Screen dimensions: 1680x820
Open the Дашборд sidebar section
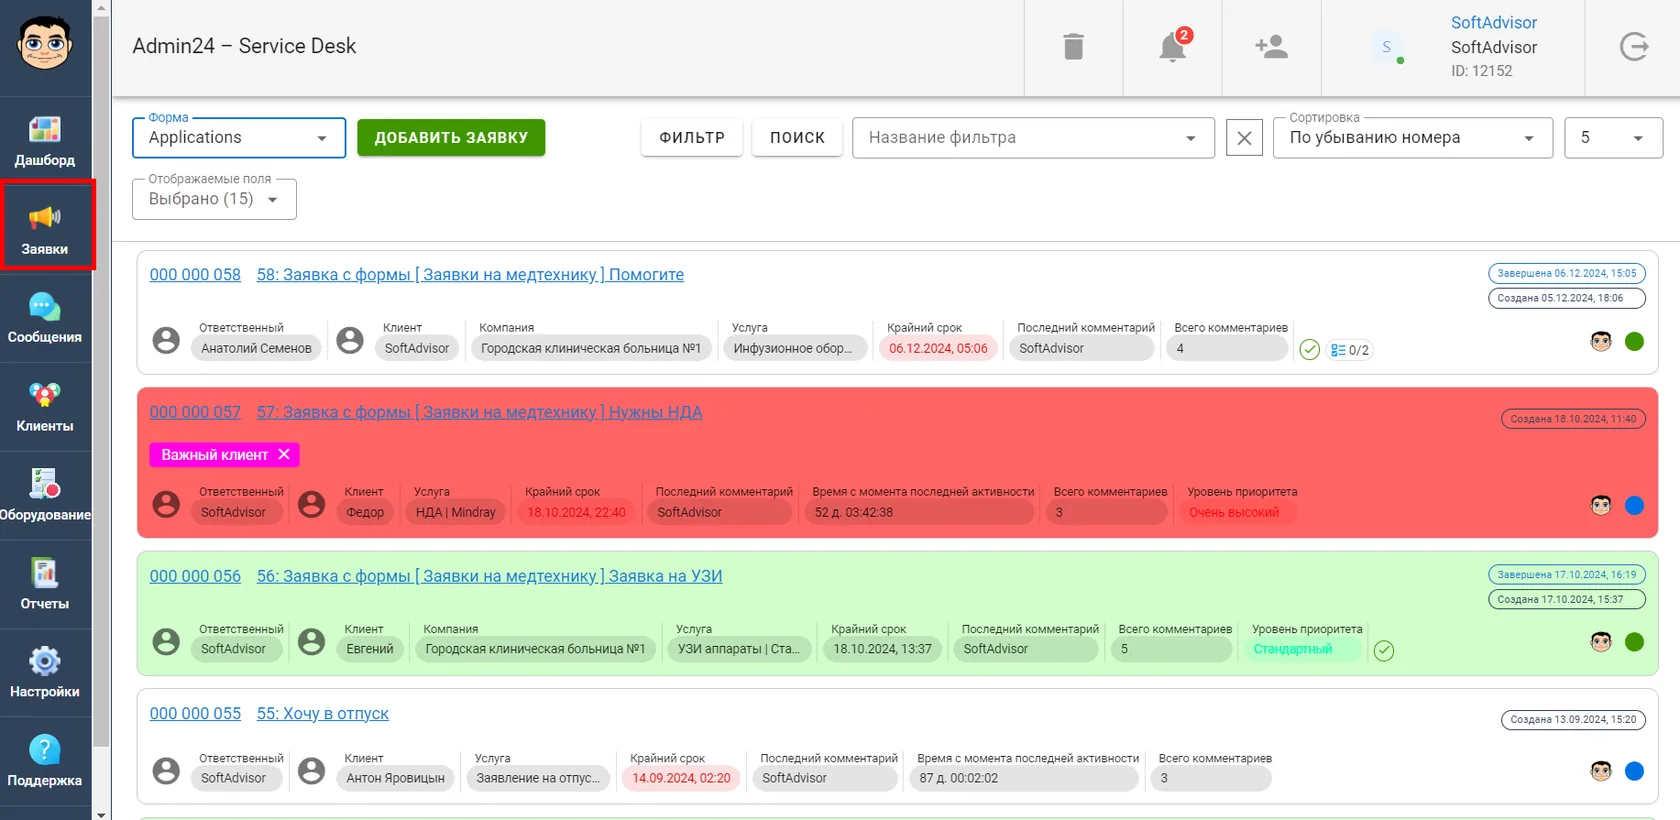click(x=45, y=141)
